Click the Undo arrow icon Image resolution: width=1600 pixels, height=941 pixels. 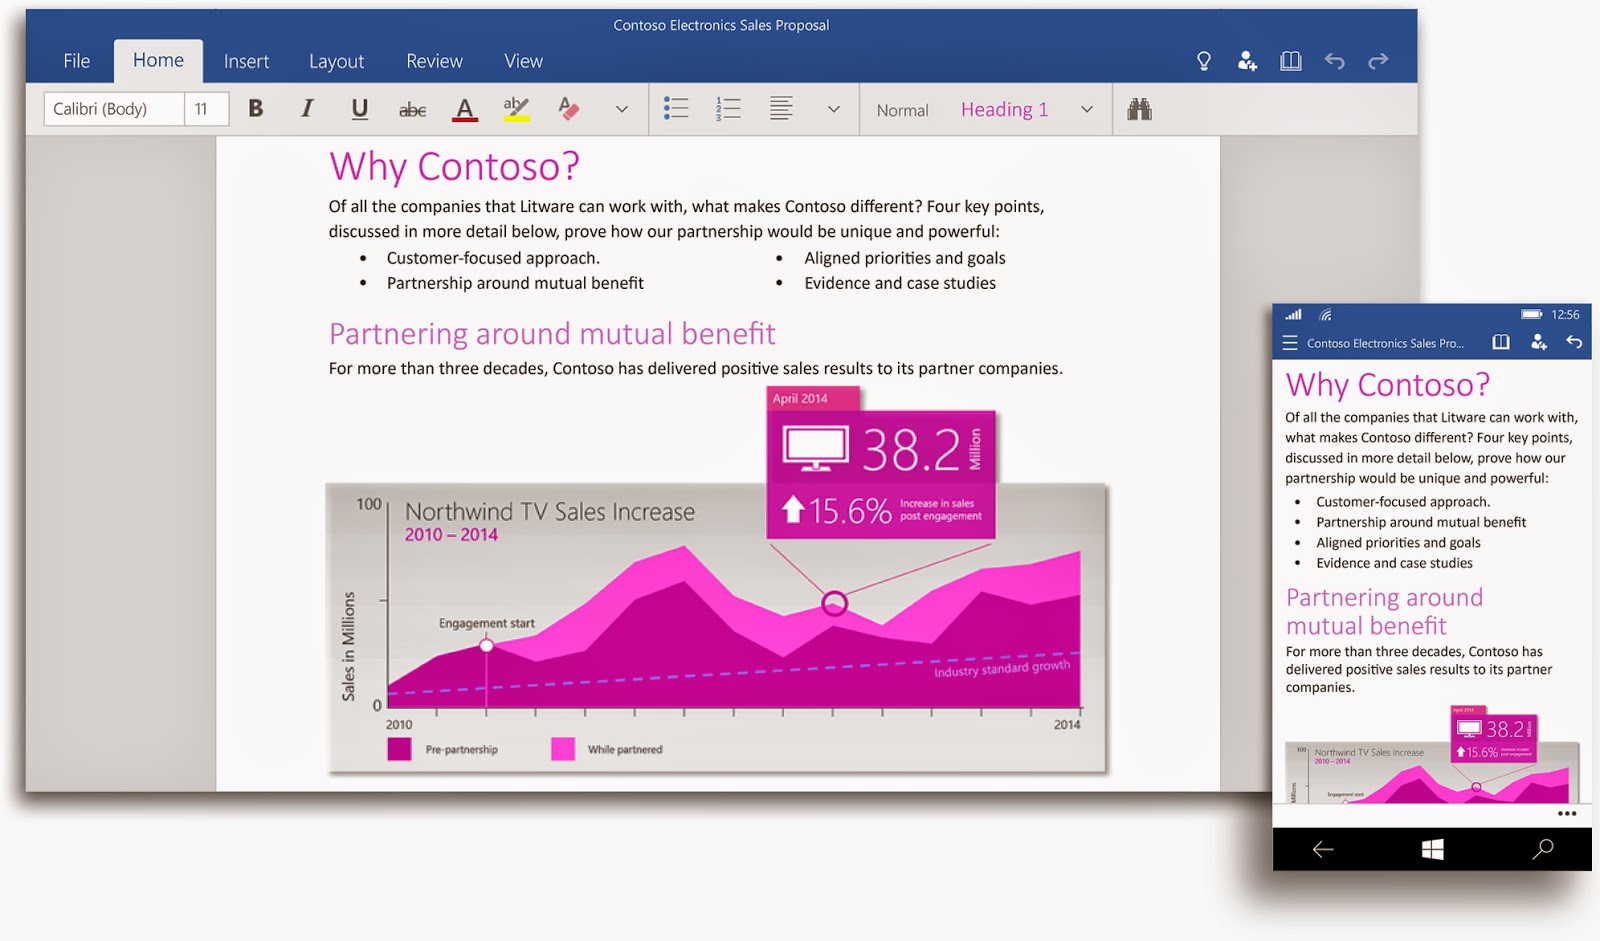pyautogui.click(x=1335, y=60)
